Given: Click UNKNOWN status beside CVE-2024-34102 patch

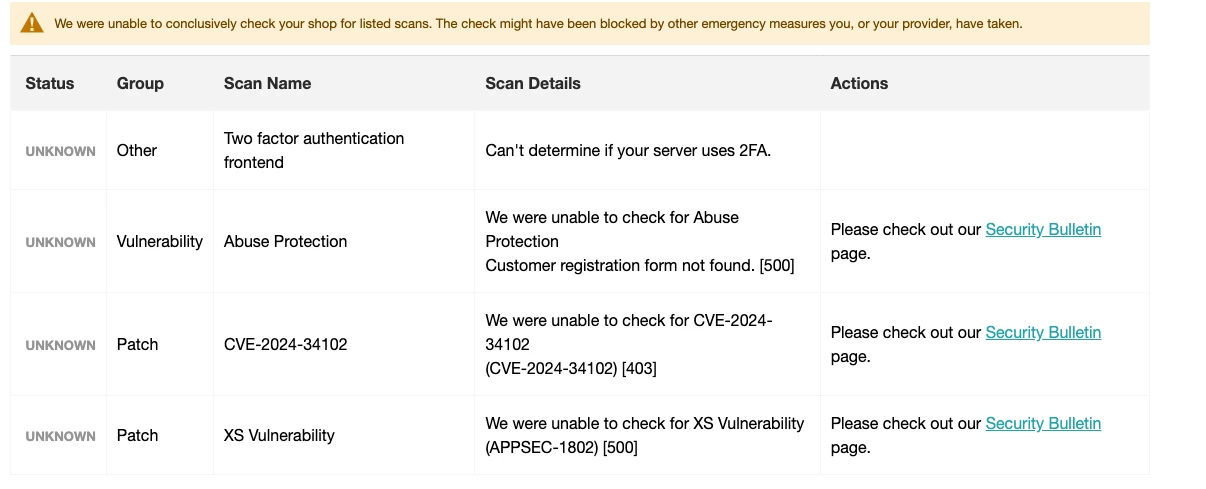Looking at the screenshot, I should (61, 346).
